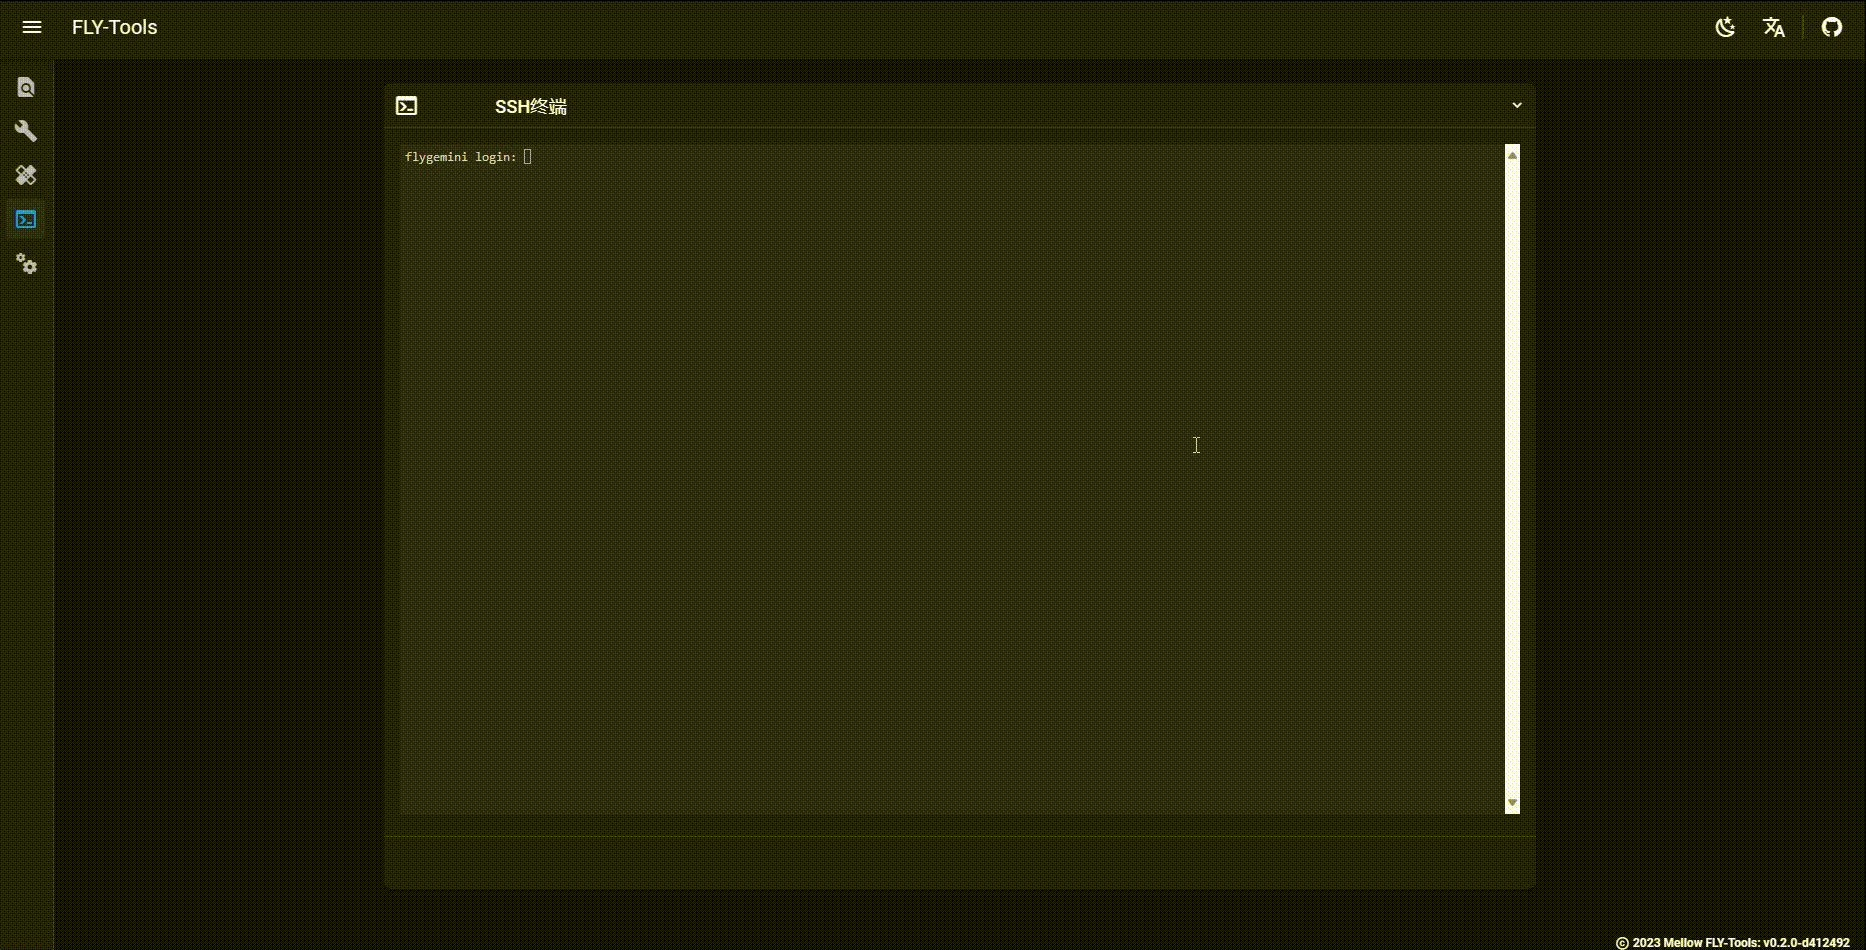This screenshot has height=950, width=1866.
Task: Click the FLY-Tools app title
Action: [114, 27]
